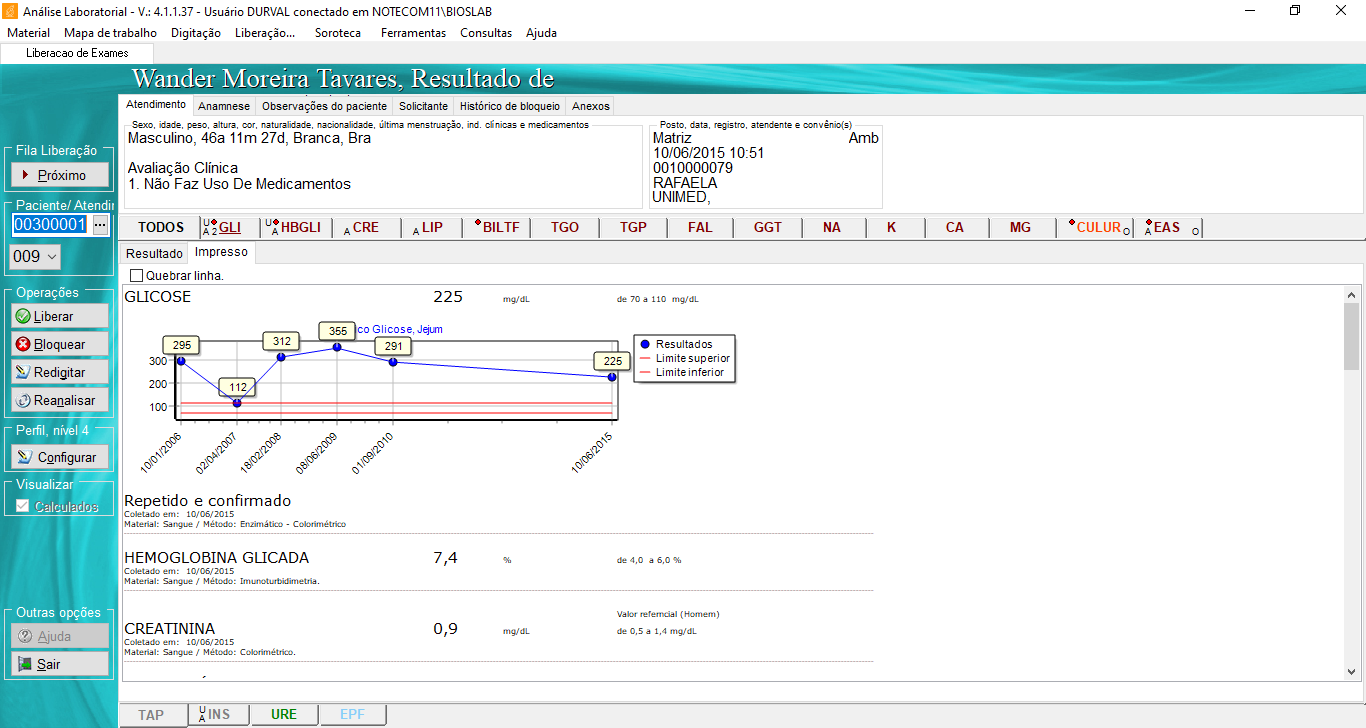Click the Liberar button
This screenshot has width=1366, height=728.
click(x=59, y=316)
